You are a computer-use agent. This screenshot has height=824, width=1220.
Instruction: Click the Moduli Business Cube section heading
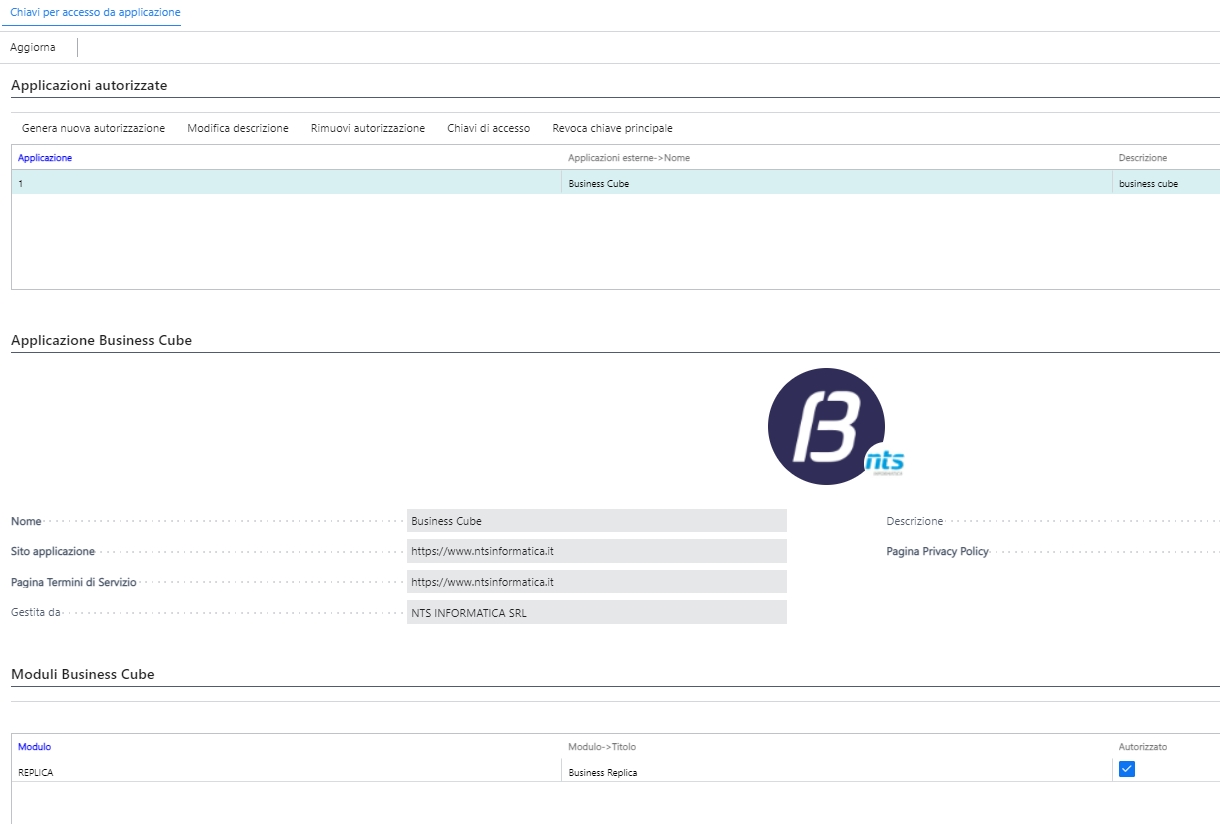pyautogui.click(x=83, y=674)
